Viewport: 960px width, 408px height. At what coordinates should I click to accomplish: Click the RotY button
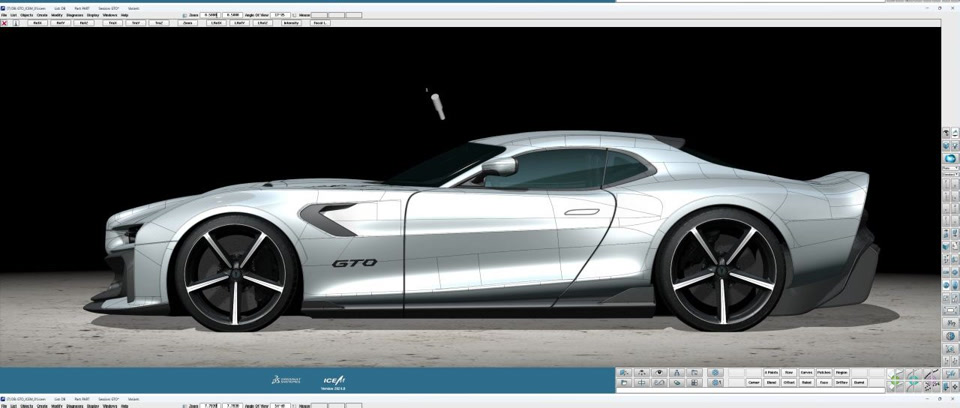point(60,23)
